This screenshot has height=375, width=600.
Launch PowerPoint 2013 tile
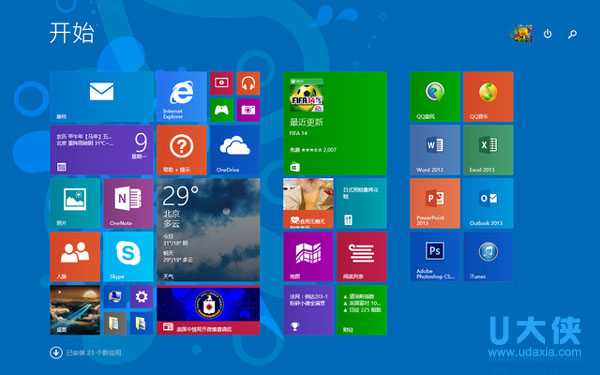[435, 203]
